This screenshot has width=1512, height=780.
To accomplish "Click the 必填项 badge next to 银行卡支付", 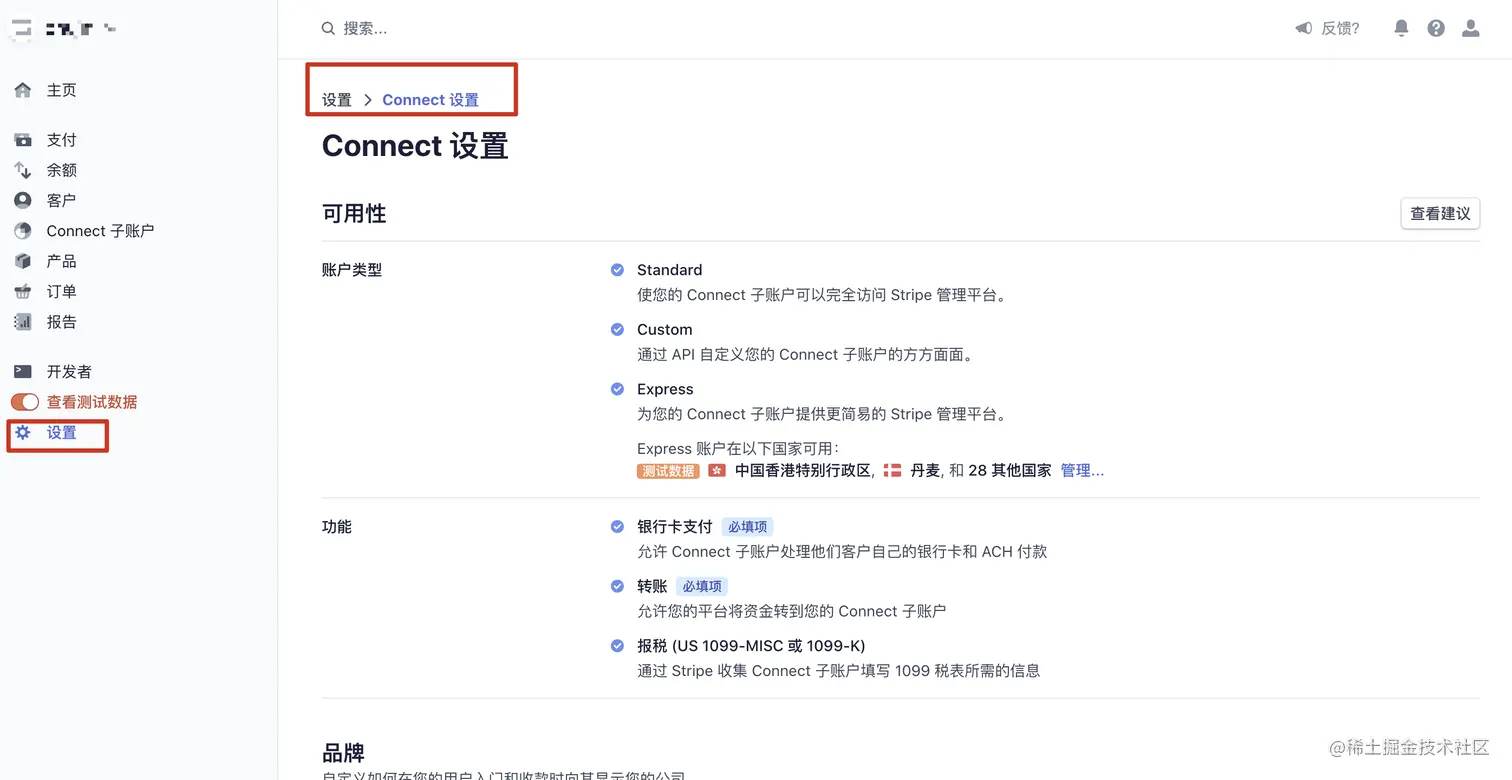I will [x=748, y=527].
